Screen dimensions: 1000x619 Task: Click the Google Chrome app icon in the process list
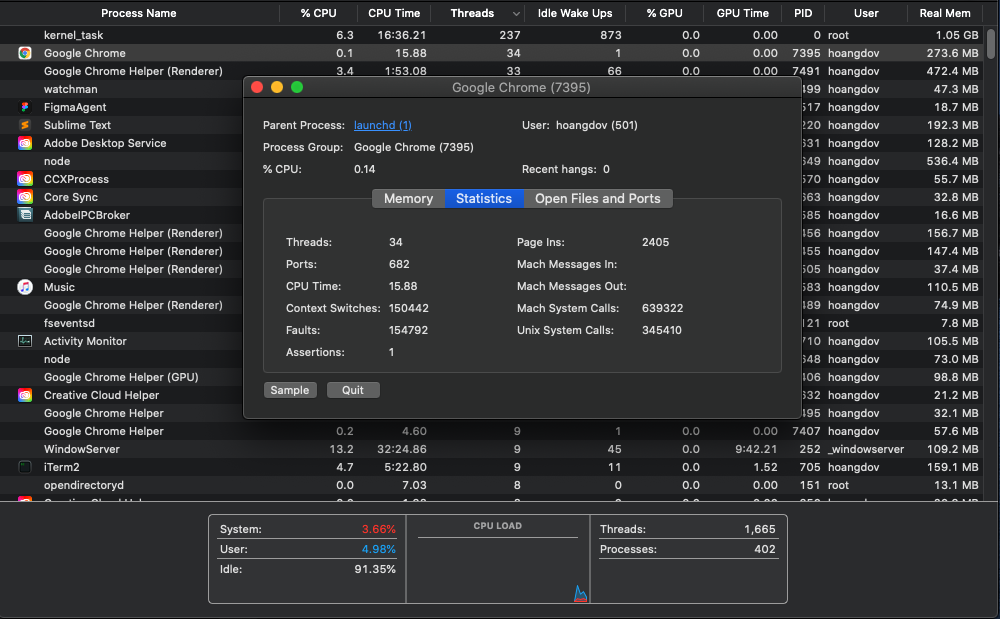point(25,53)
